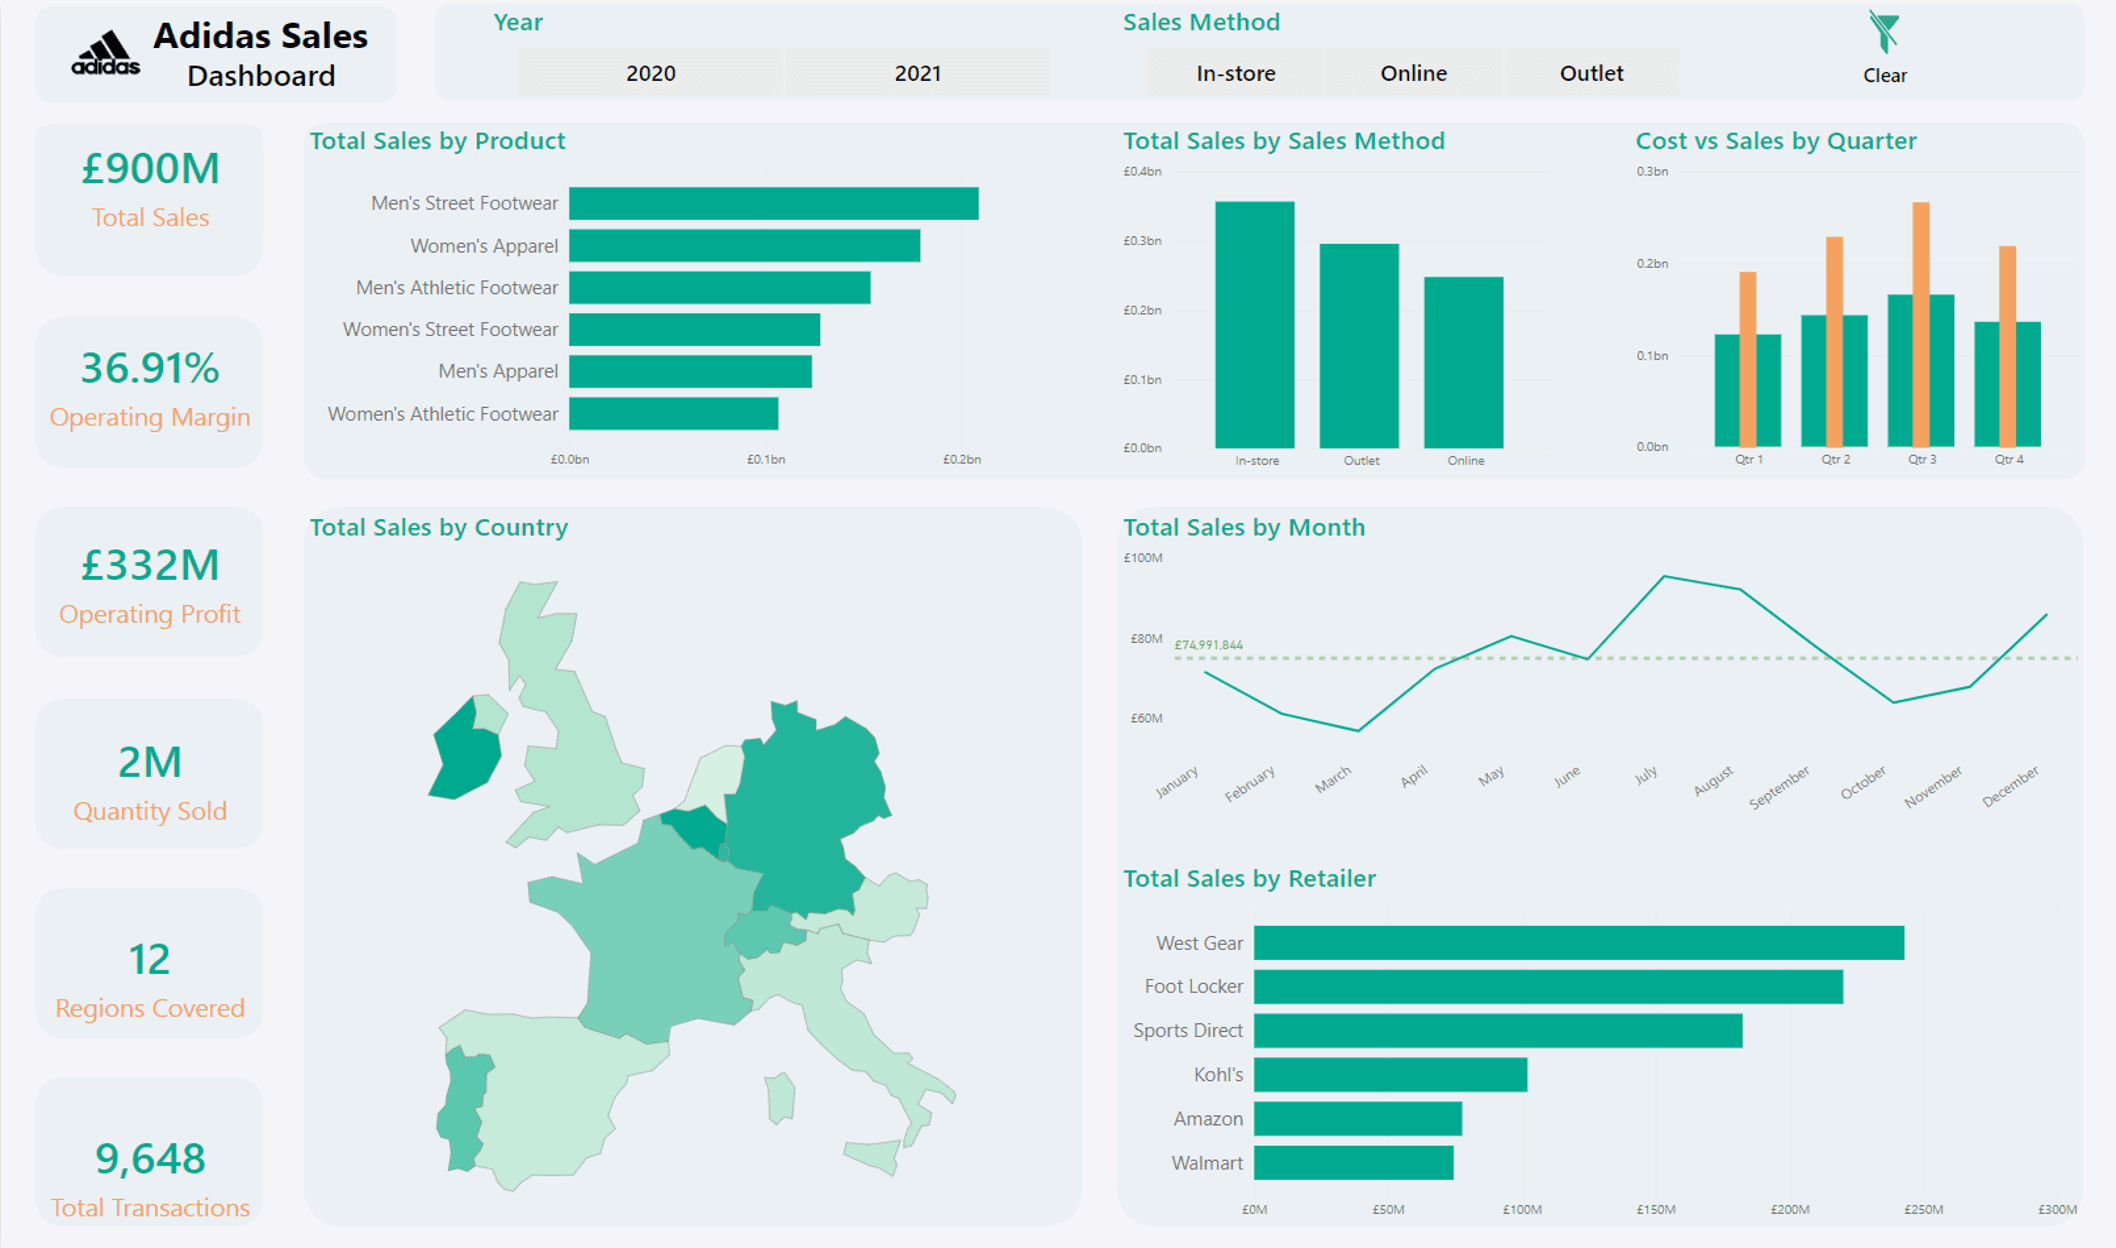
Task: Click the Clear label under the funnel
Action: pos(1885,76)
